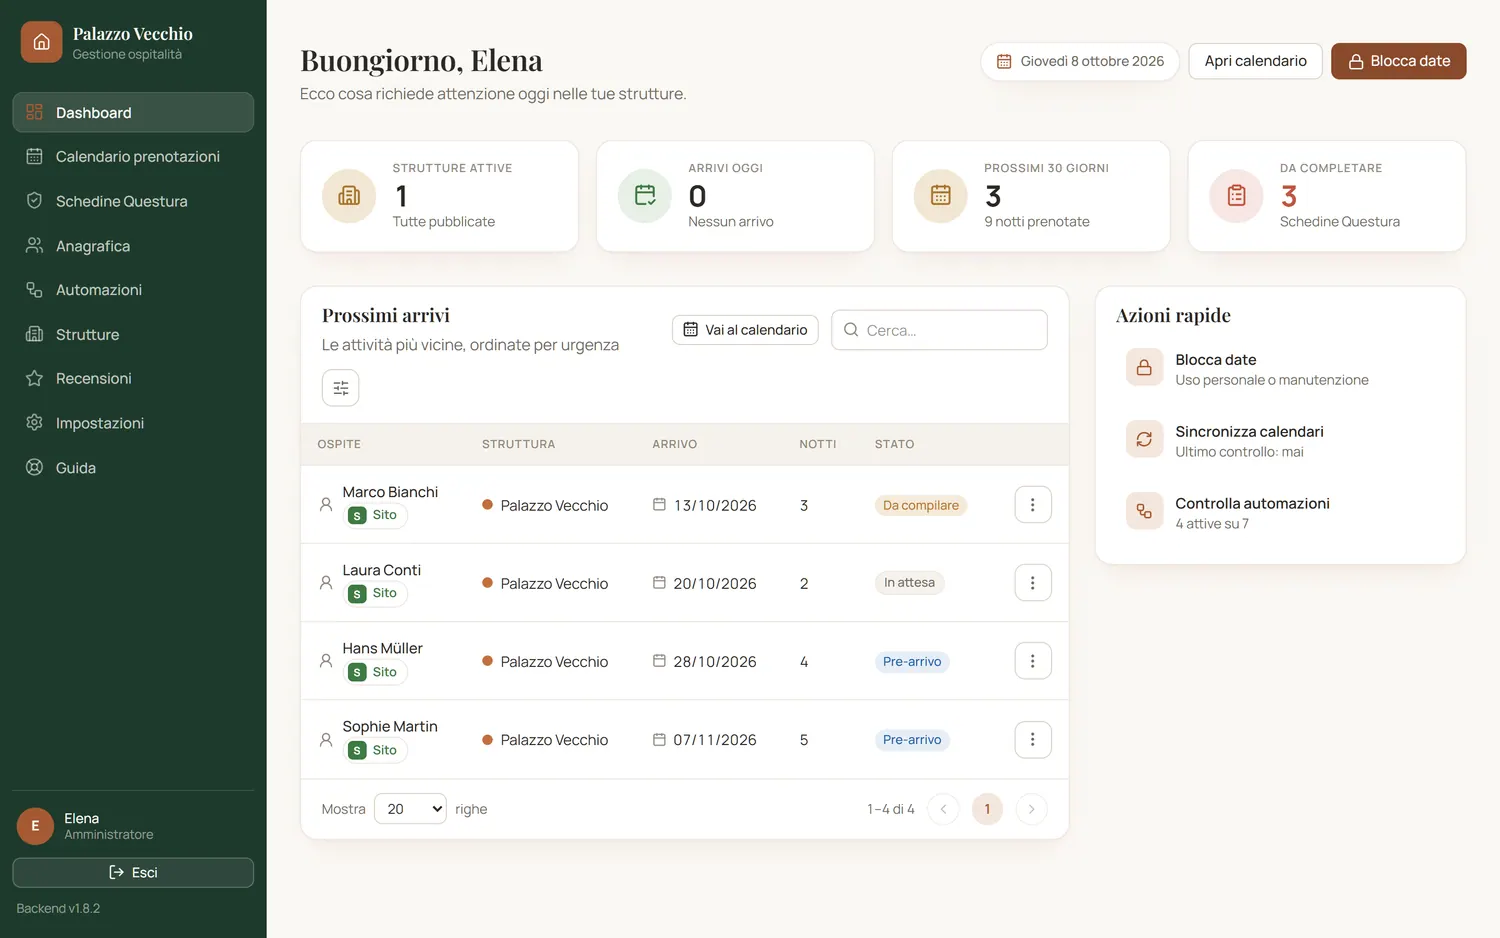Viewport: 1500px width, 938px height.
Task: Click the Backend v1.8.2 version text
Action: 58,909
